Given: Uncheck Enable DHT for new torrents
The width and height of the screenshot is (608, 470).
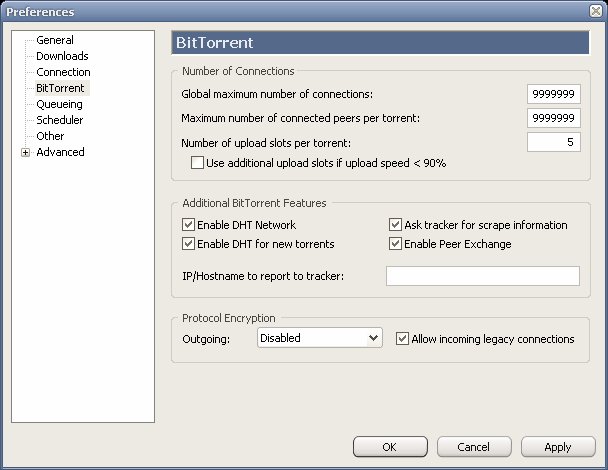Looking at the screenshot, I should pos(188,244).
